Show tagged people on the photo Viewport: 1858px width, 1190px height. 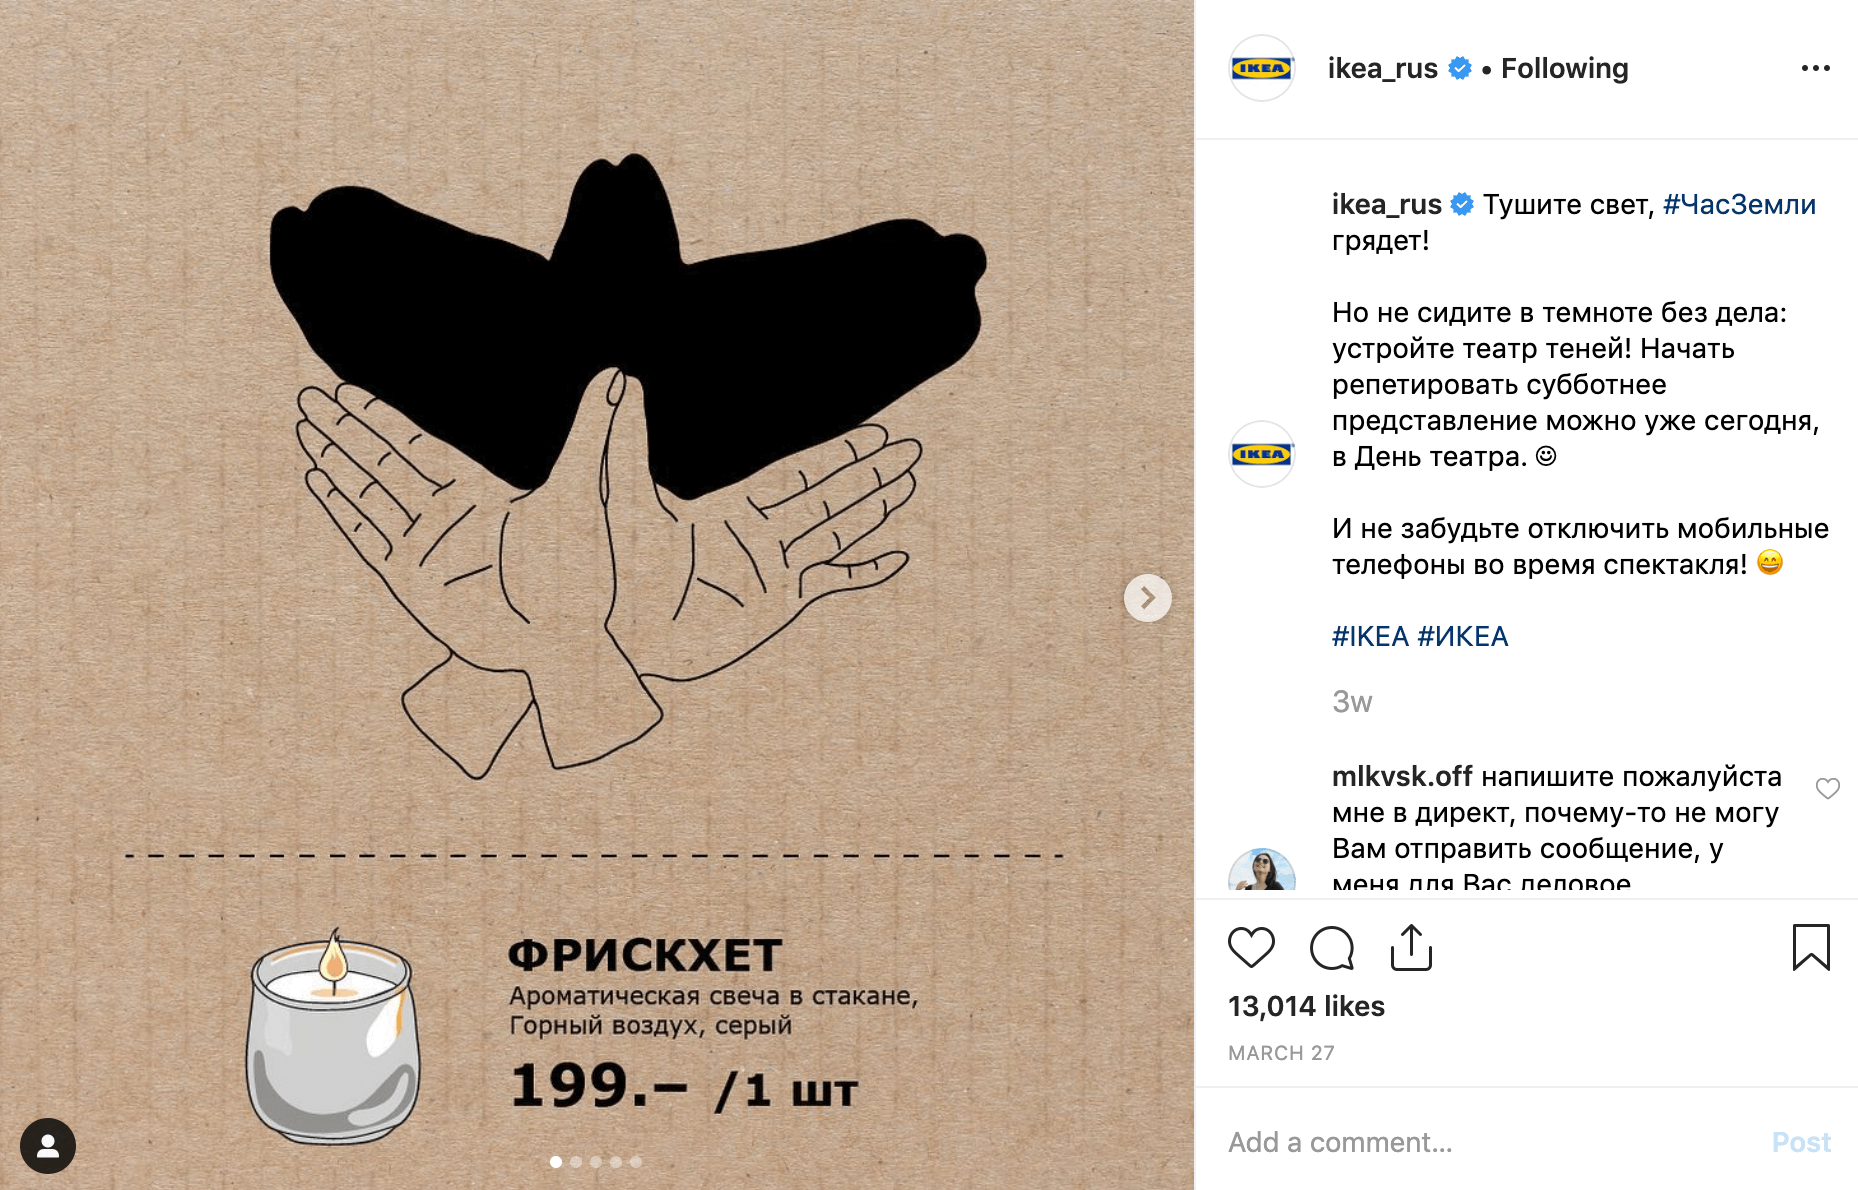(x=48, y=1146)
